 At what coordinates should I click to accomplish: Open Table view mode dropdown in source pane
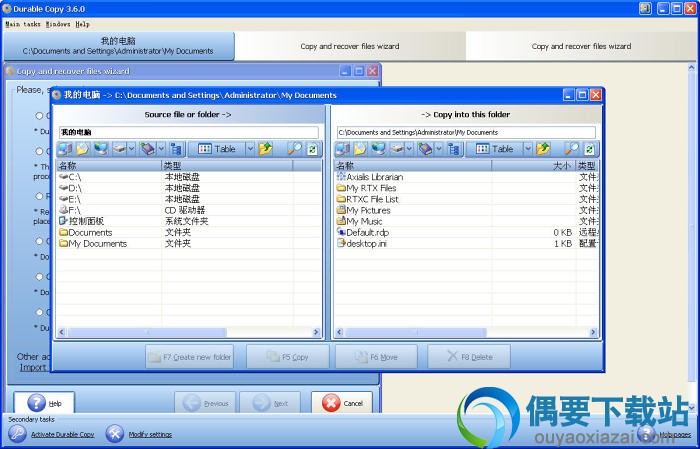[x=250, y=149]
